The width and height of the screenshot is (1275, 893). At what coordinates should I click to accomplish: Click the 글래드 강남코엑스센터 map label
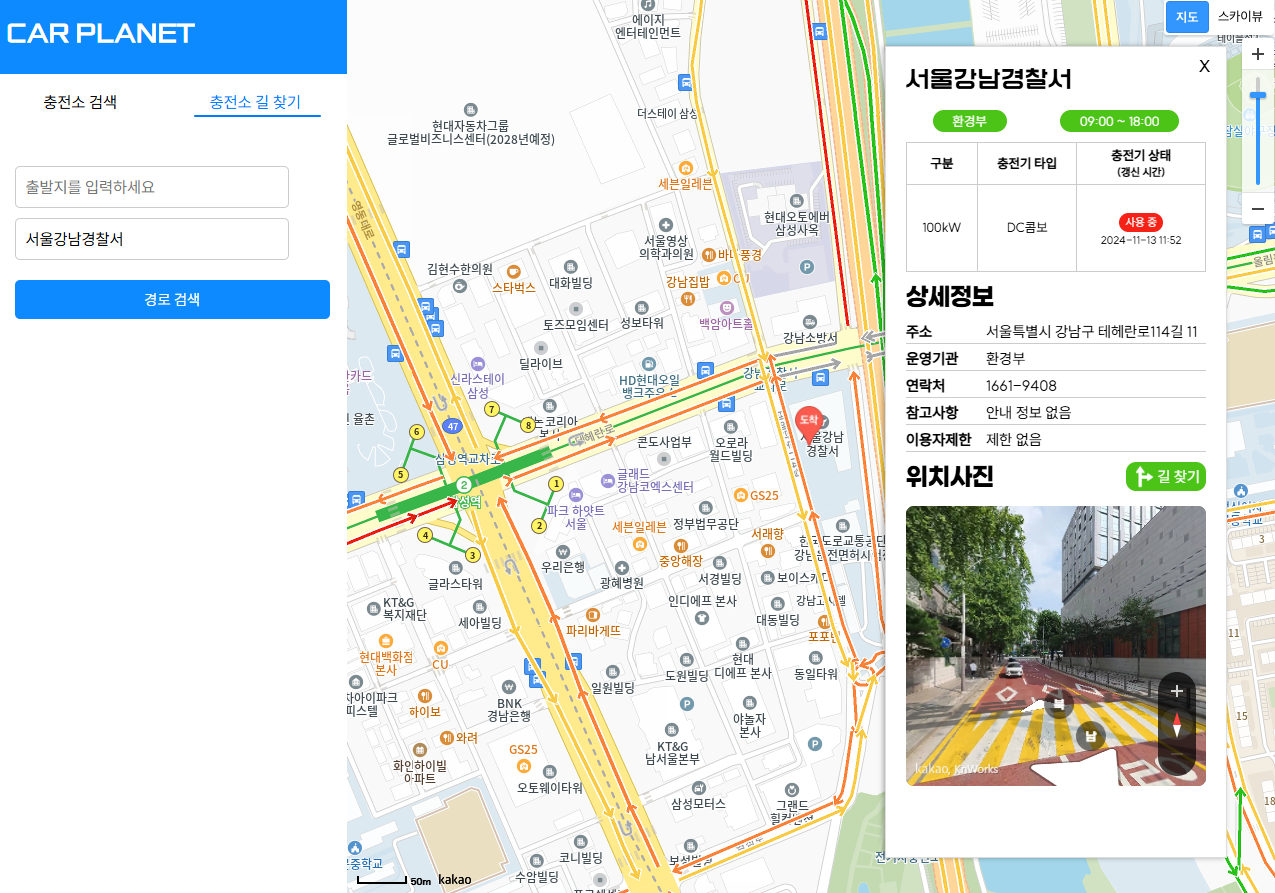[x=655, y=480]
